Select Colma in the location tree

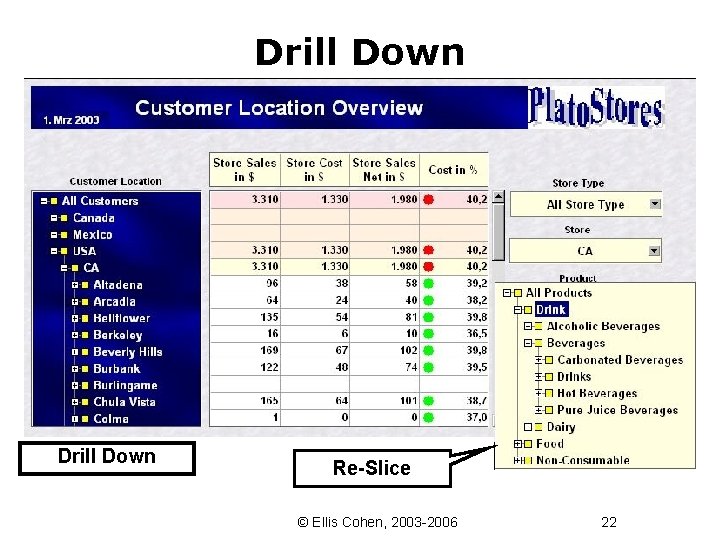point(111,419)
